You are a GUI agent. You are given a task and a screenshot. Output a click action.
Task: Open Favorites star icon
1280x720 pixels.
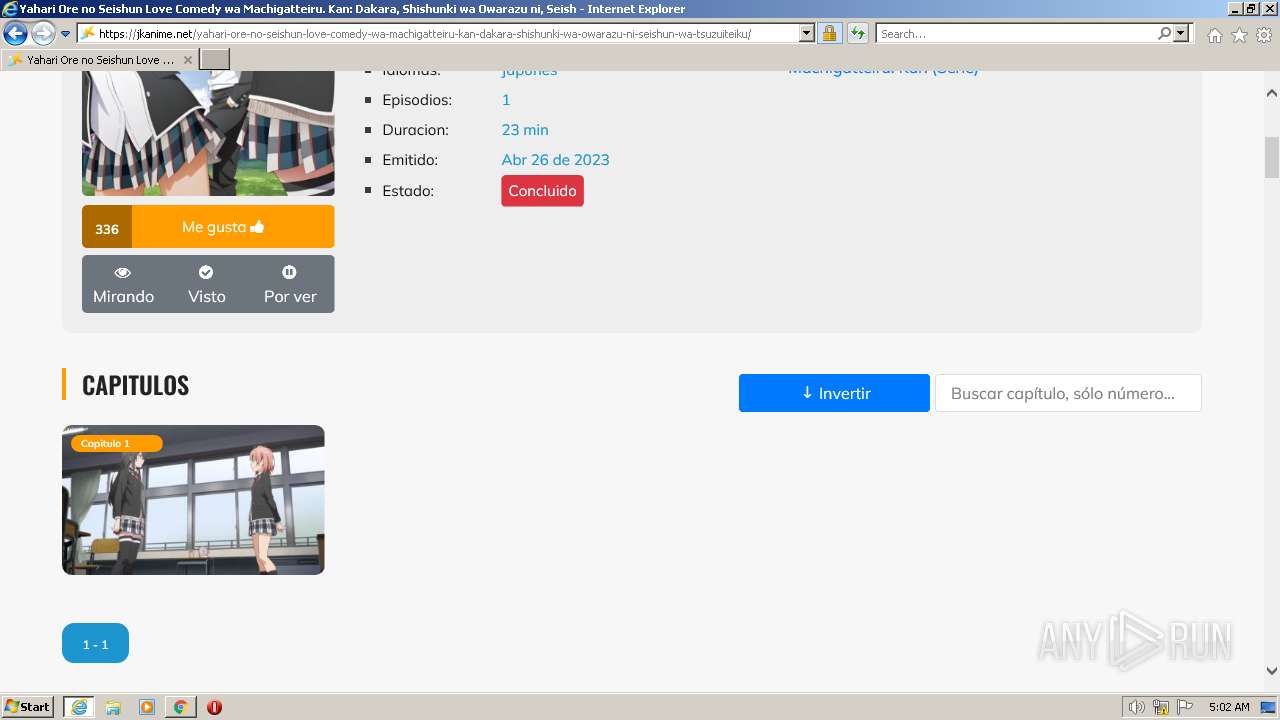pos(1239,35)
